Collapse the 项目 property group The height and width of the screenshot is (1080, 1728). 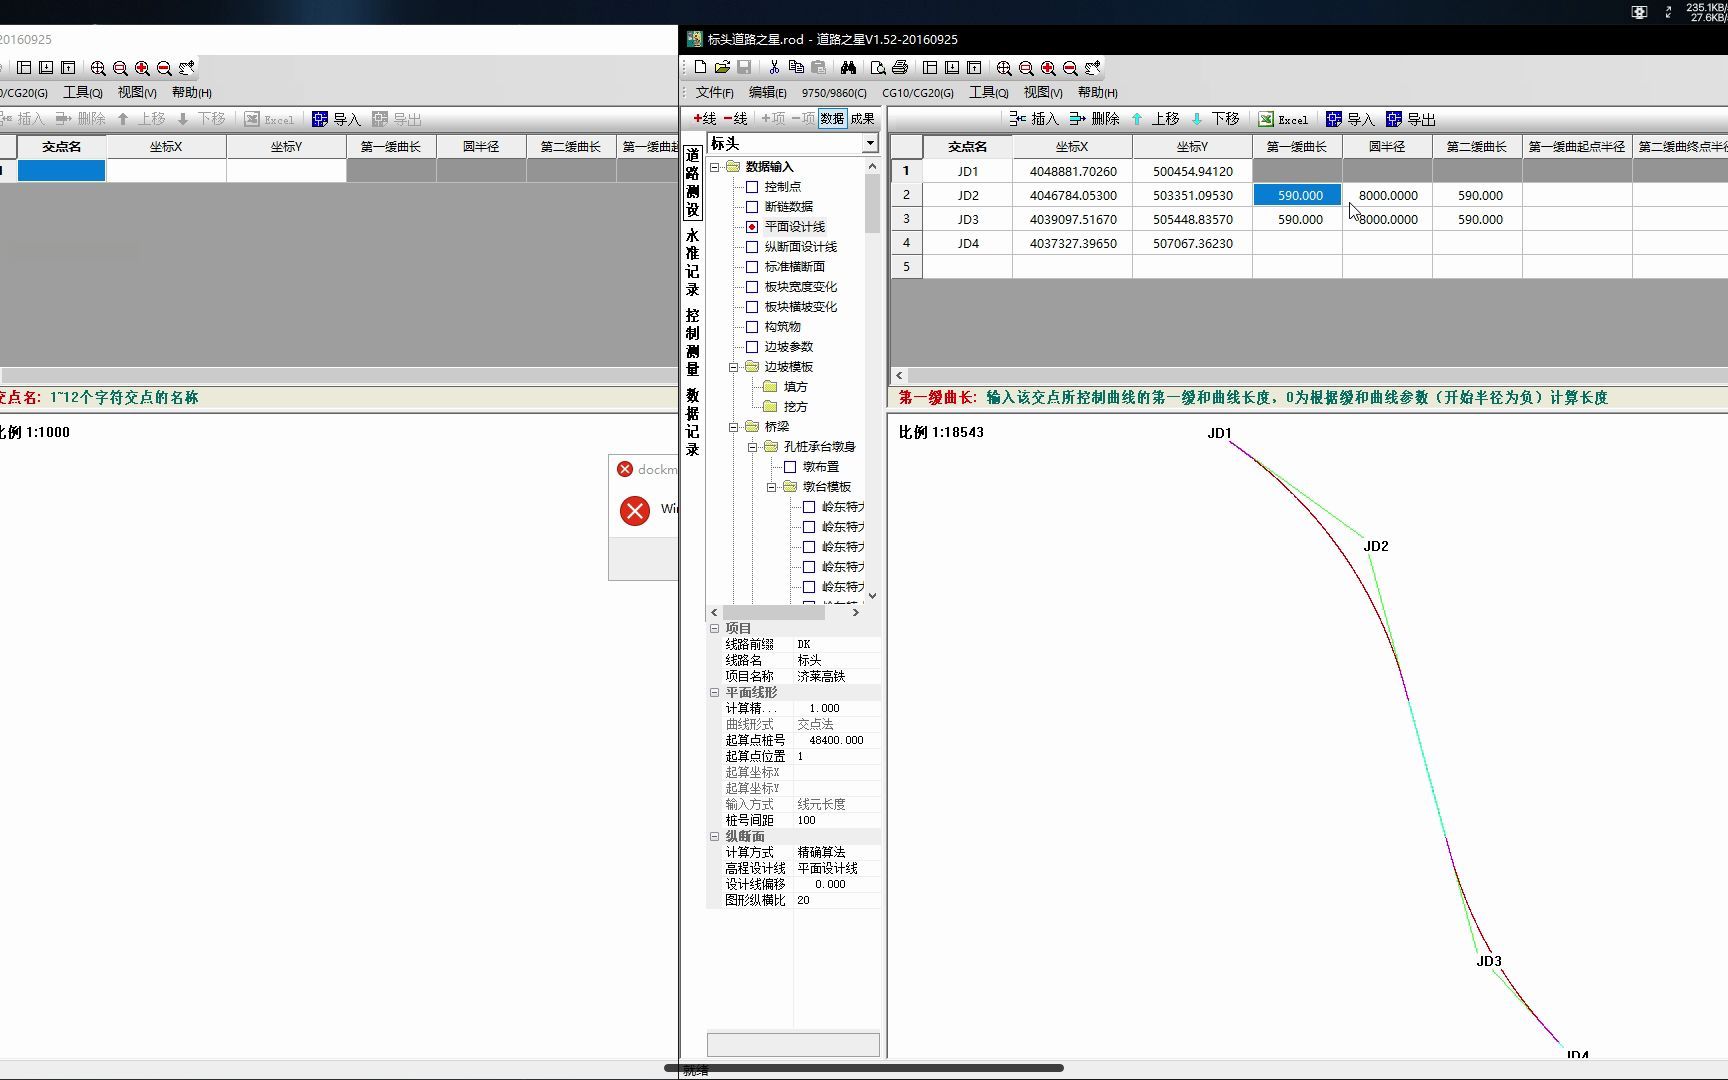[x=715, y=628]
